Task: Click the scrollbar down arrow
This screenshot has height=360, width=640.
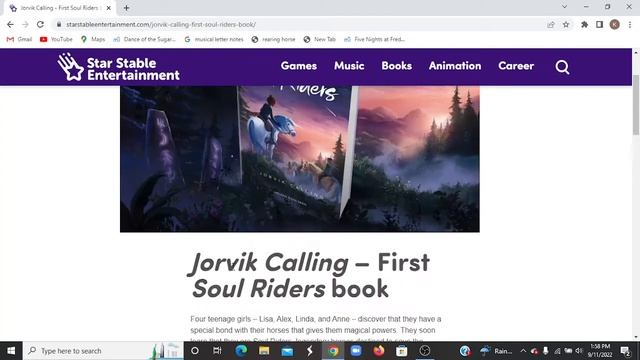Action: coord(636,337)
